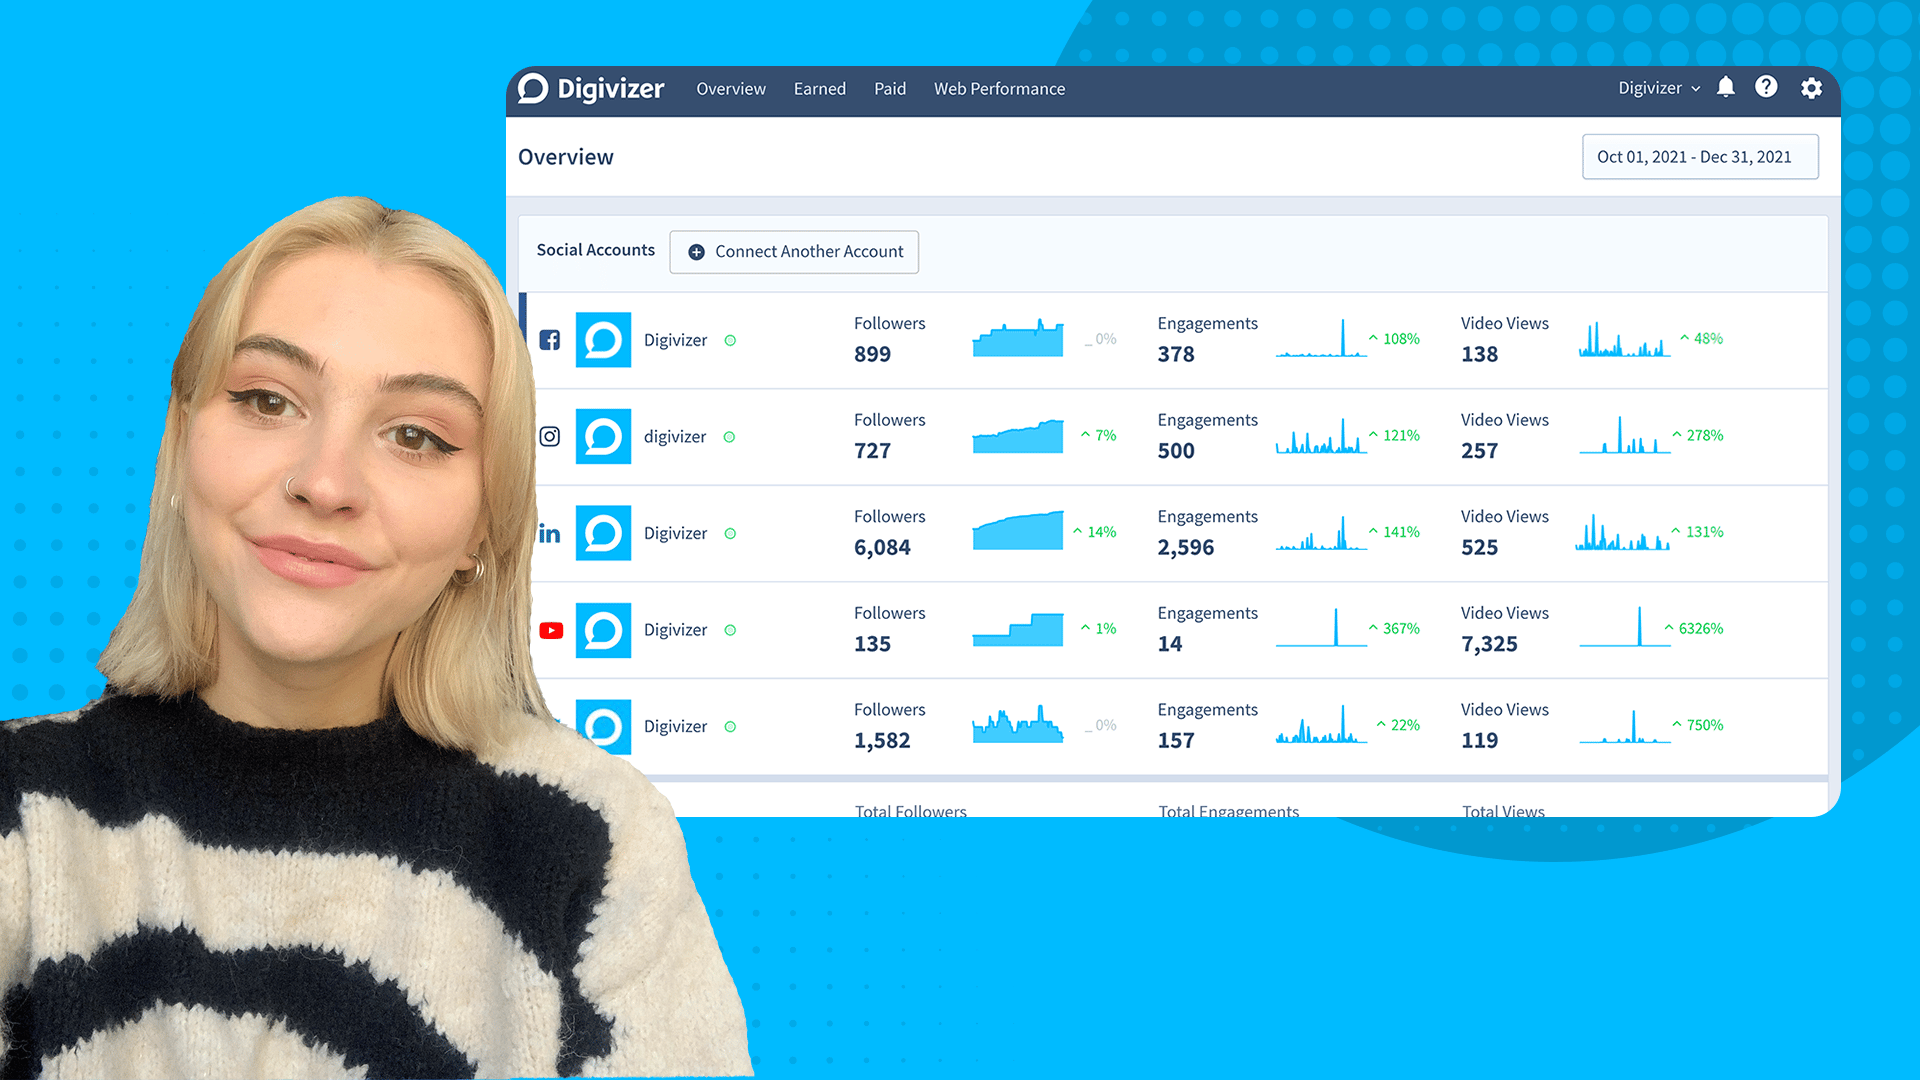The image size is (1920, 1080).
Task: Click the 141% engagements increase
Action: click(x=1395, y=532)
